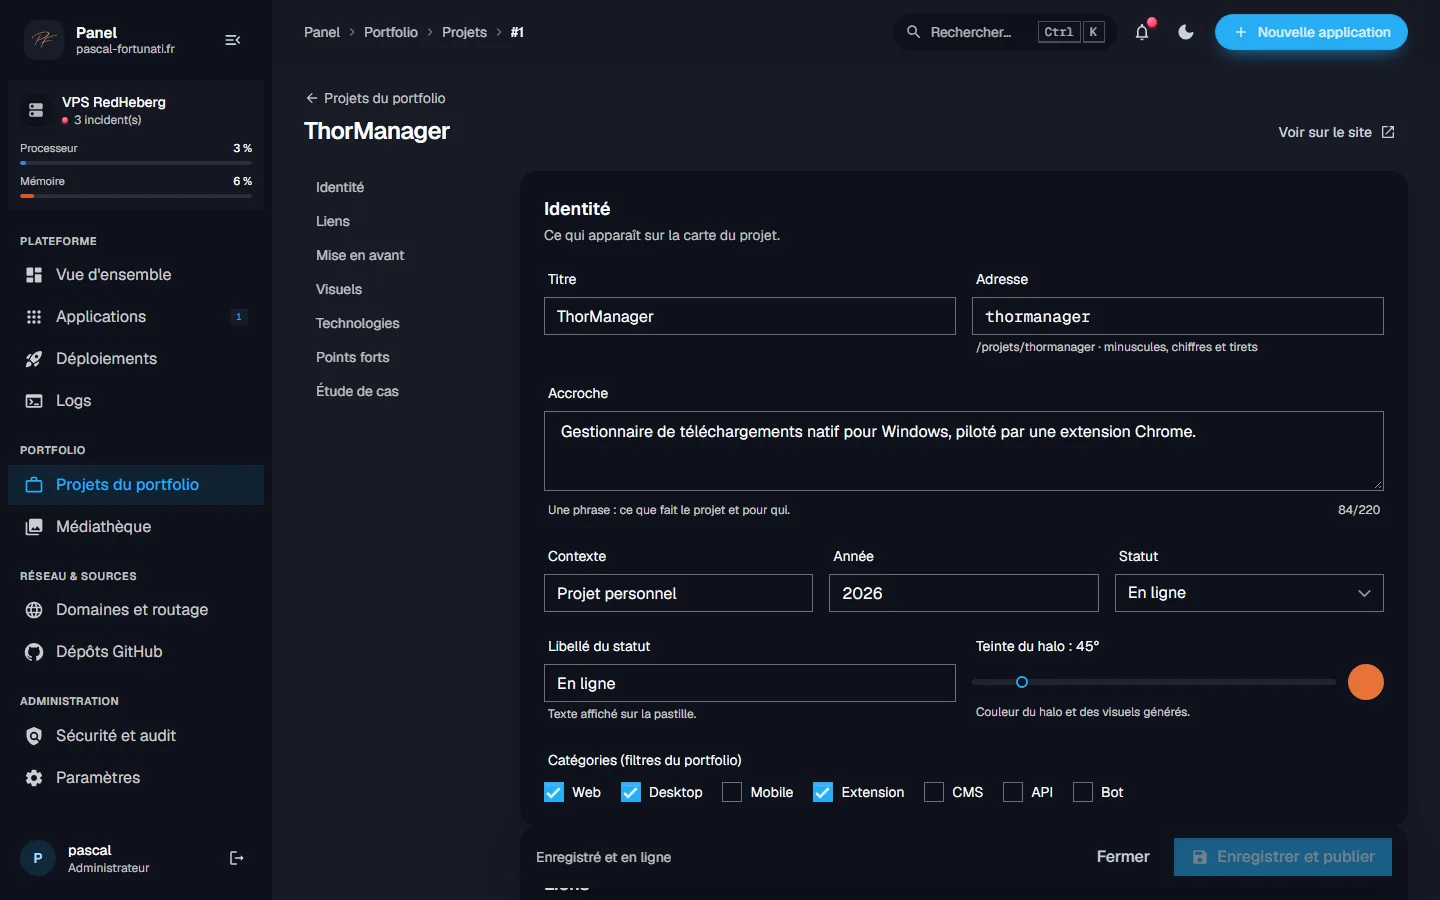The height and width of the screenshot is (900, 1440).
Task: Jump to the Technologies section
Action: click(x=358, y=323)
